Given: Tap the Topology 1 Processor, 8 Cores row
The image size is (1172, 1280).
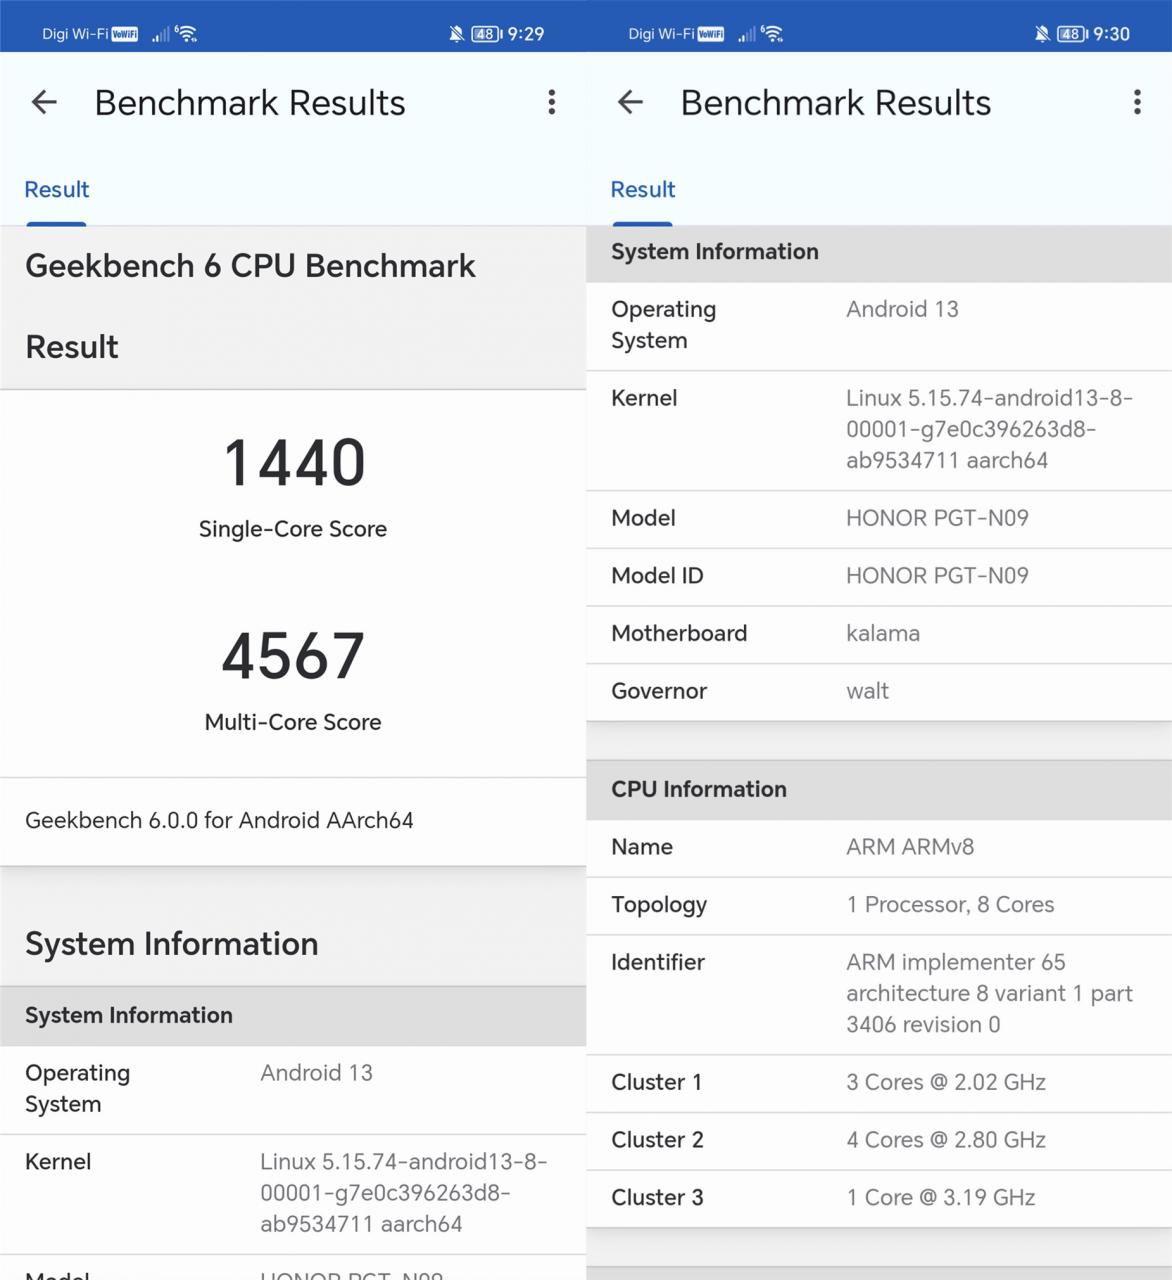Looking at the screenshot, I should (879, 905).
